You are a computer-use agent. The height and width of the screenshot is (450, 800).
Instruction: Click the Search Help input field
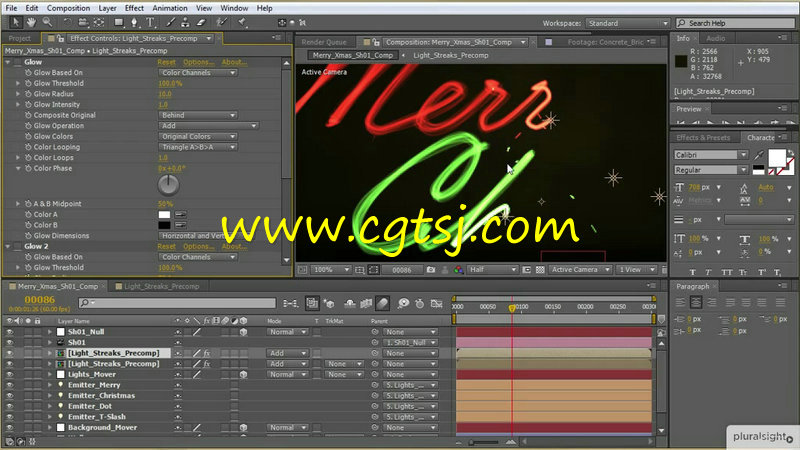pyautogui.click(x=735, y=23)
